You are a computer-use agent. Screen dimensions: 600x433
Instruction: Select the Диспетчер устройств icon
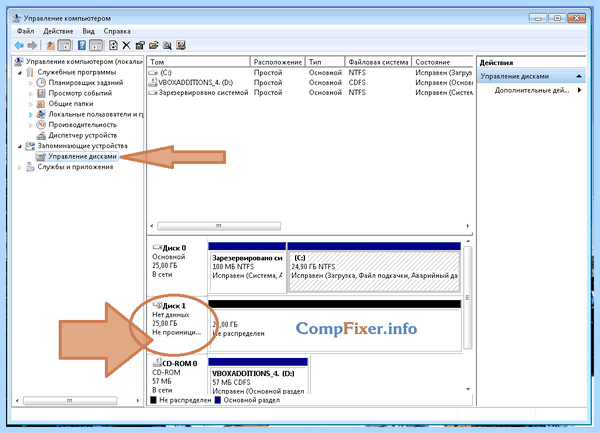point(41,135)
